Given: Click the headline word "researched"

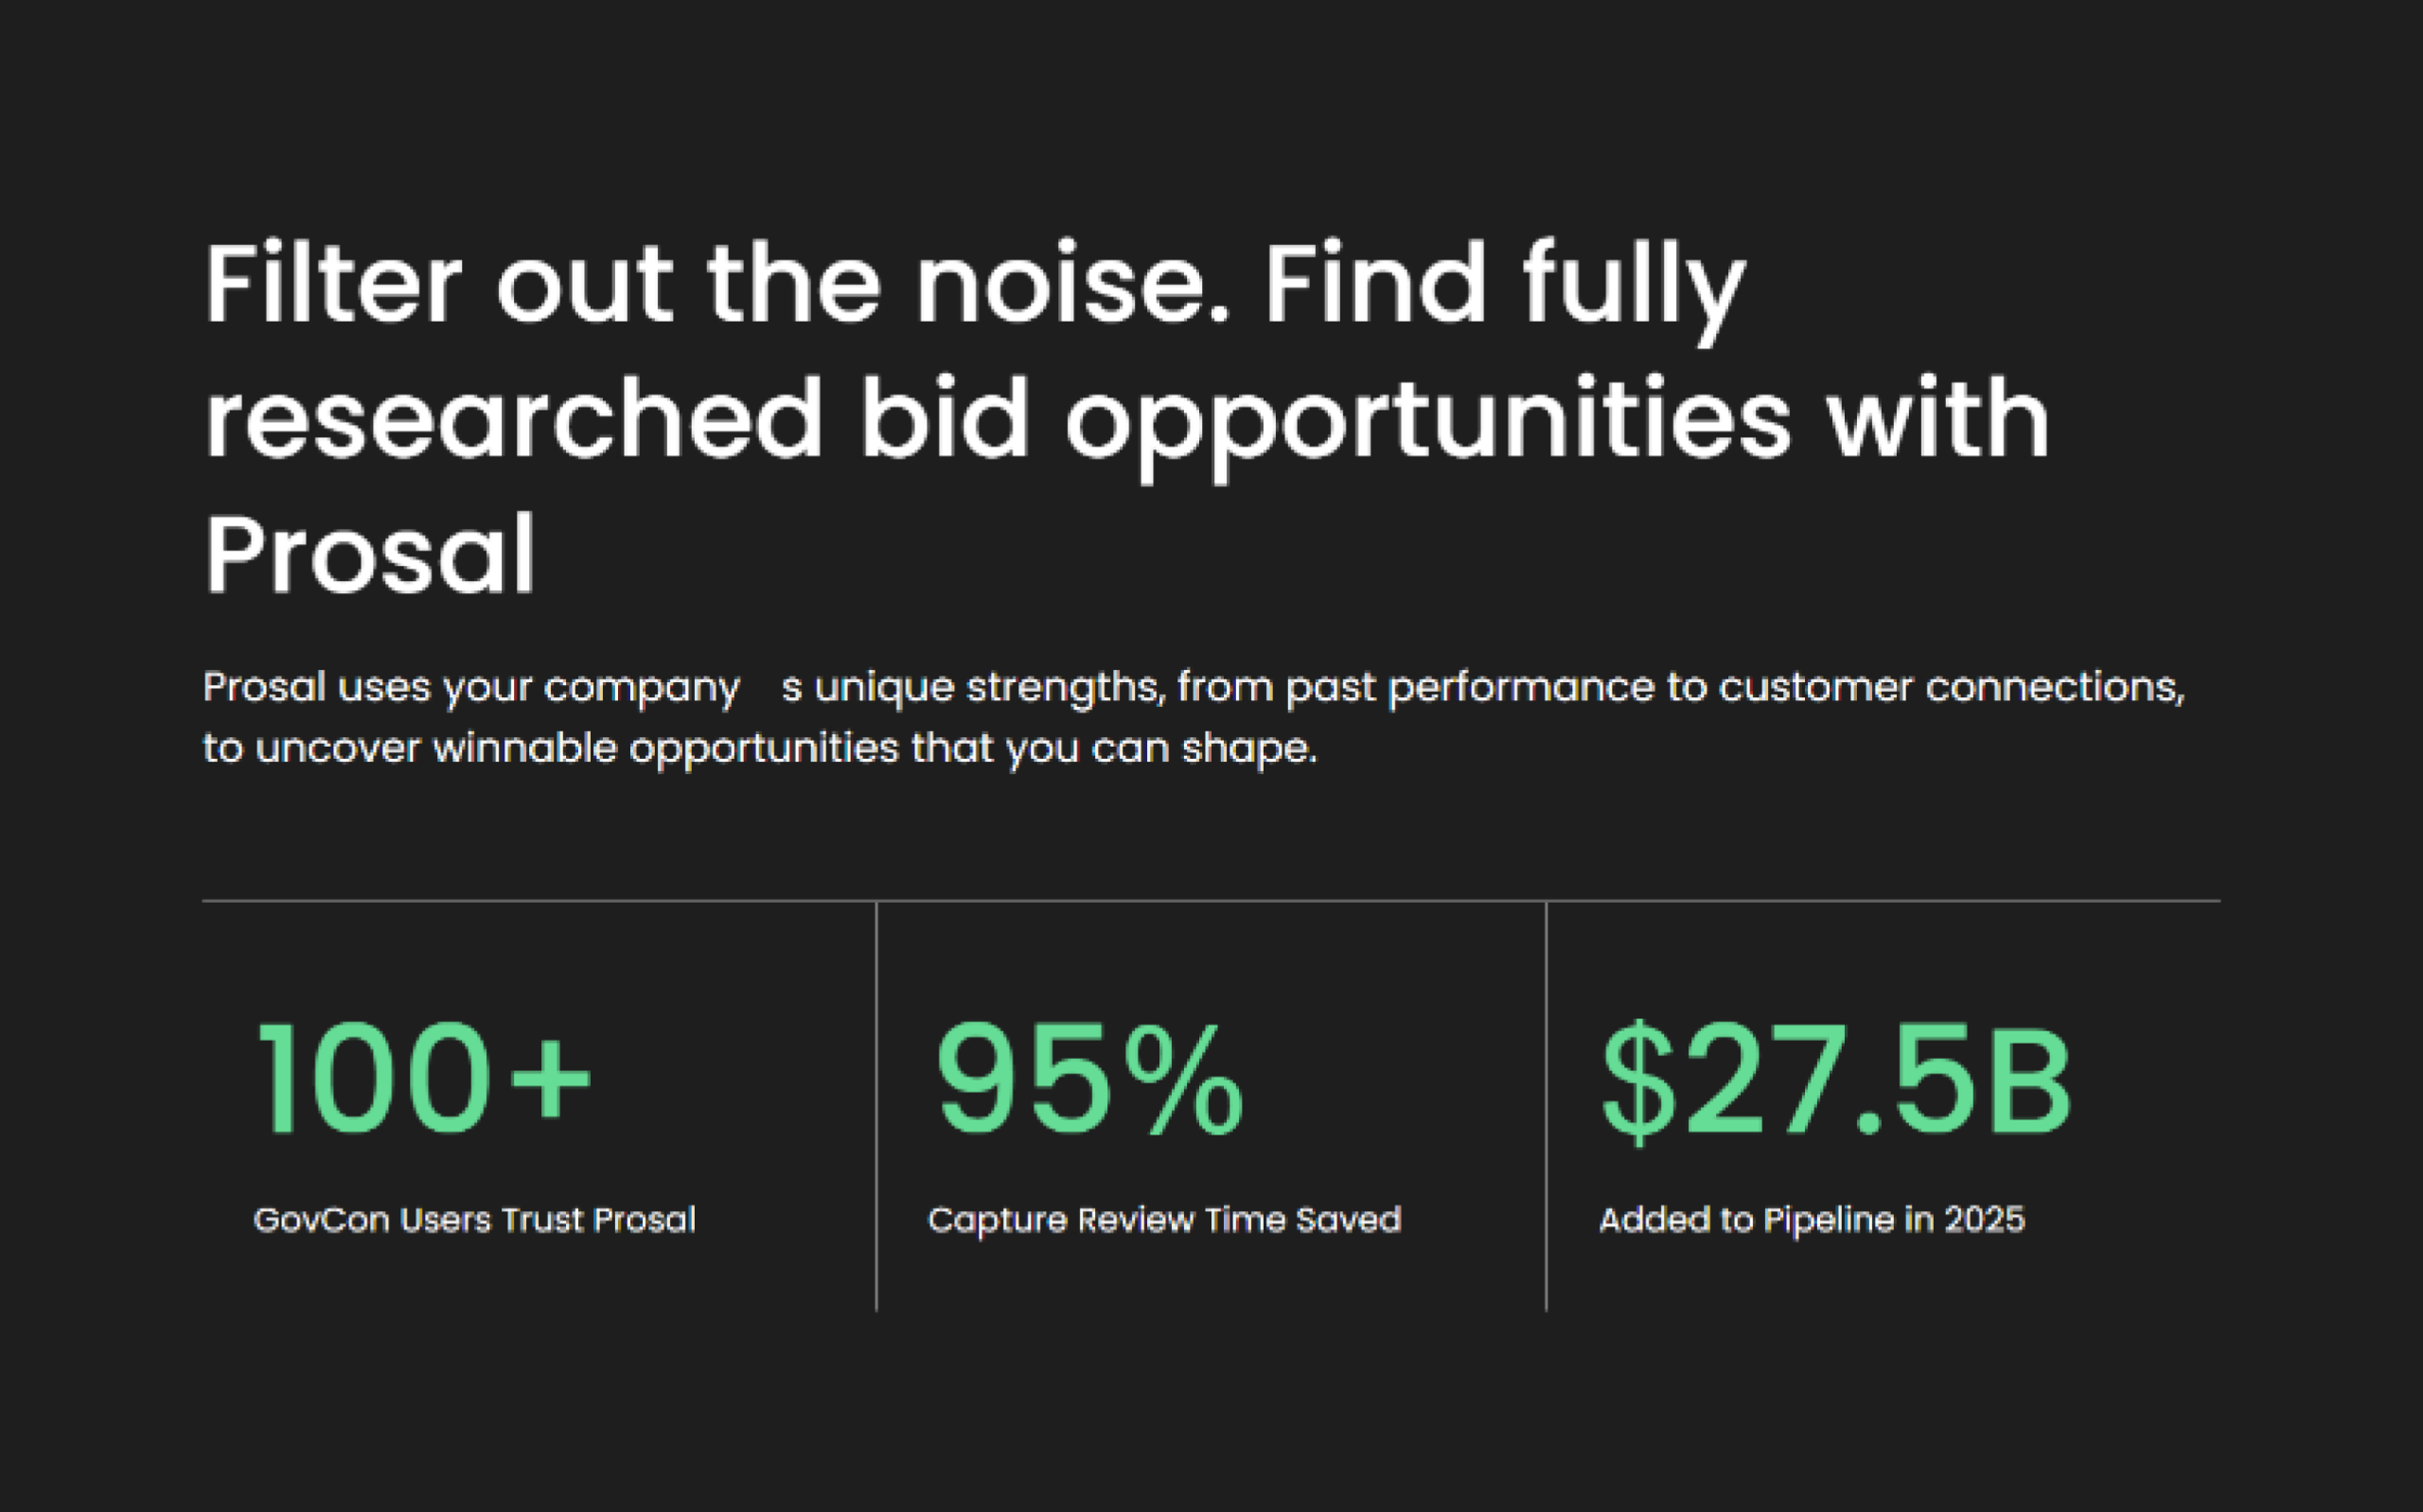Looking at the screenshot, I should [514, 420].
